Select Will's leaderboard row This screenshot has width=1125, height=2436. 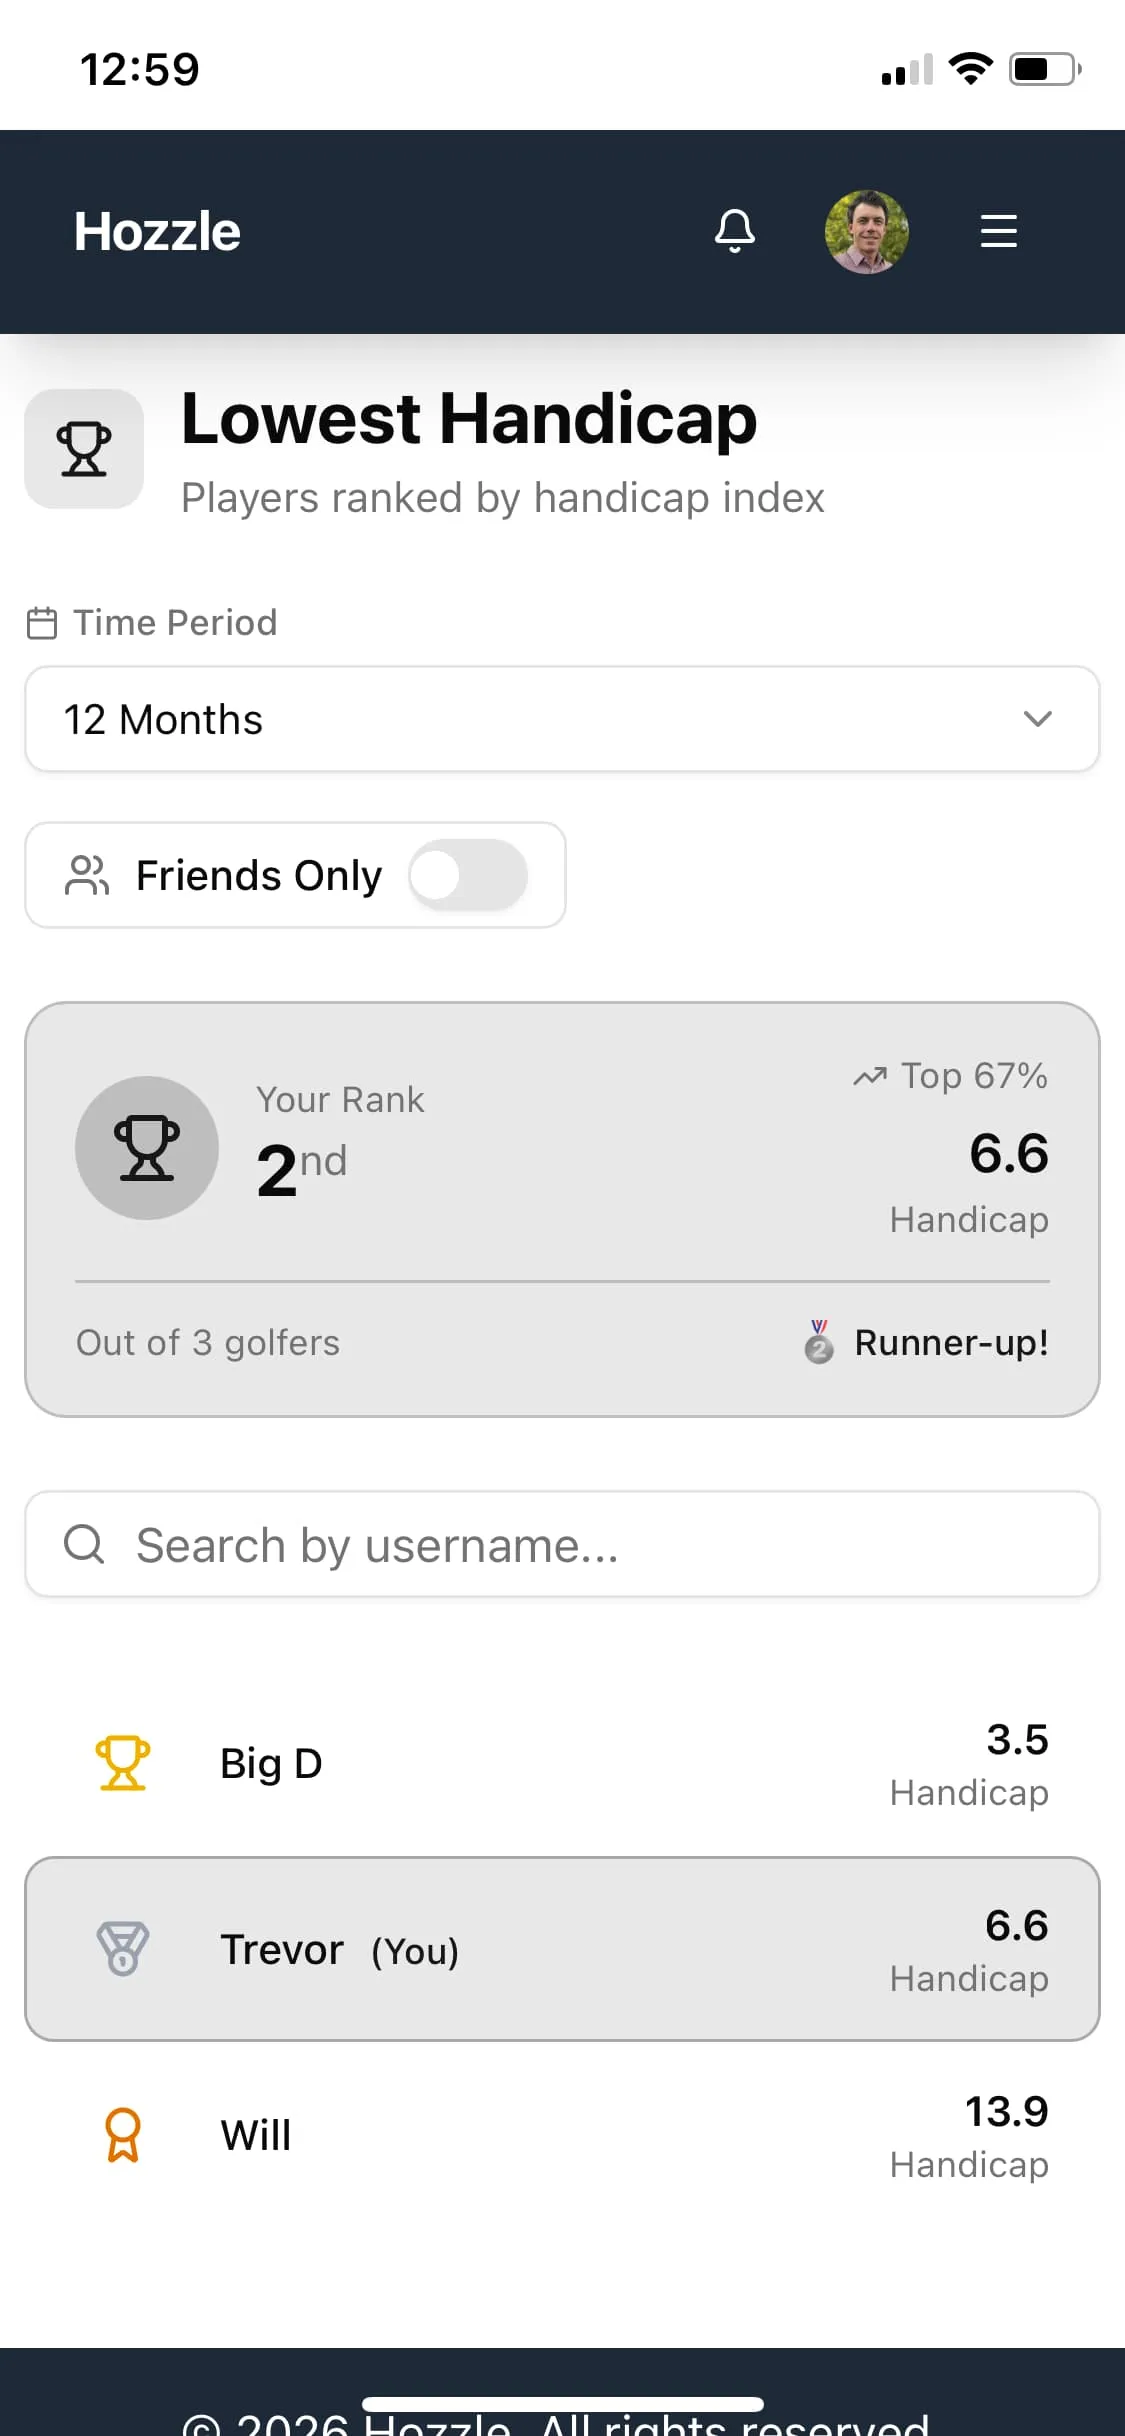(x=562, y=2136)
